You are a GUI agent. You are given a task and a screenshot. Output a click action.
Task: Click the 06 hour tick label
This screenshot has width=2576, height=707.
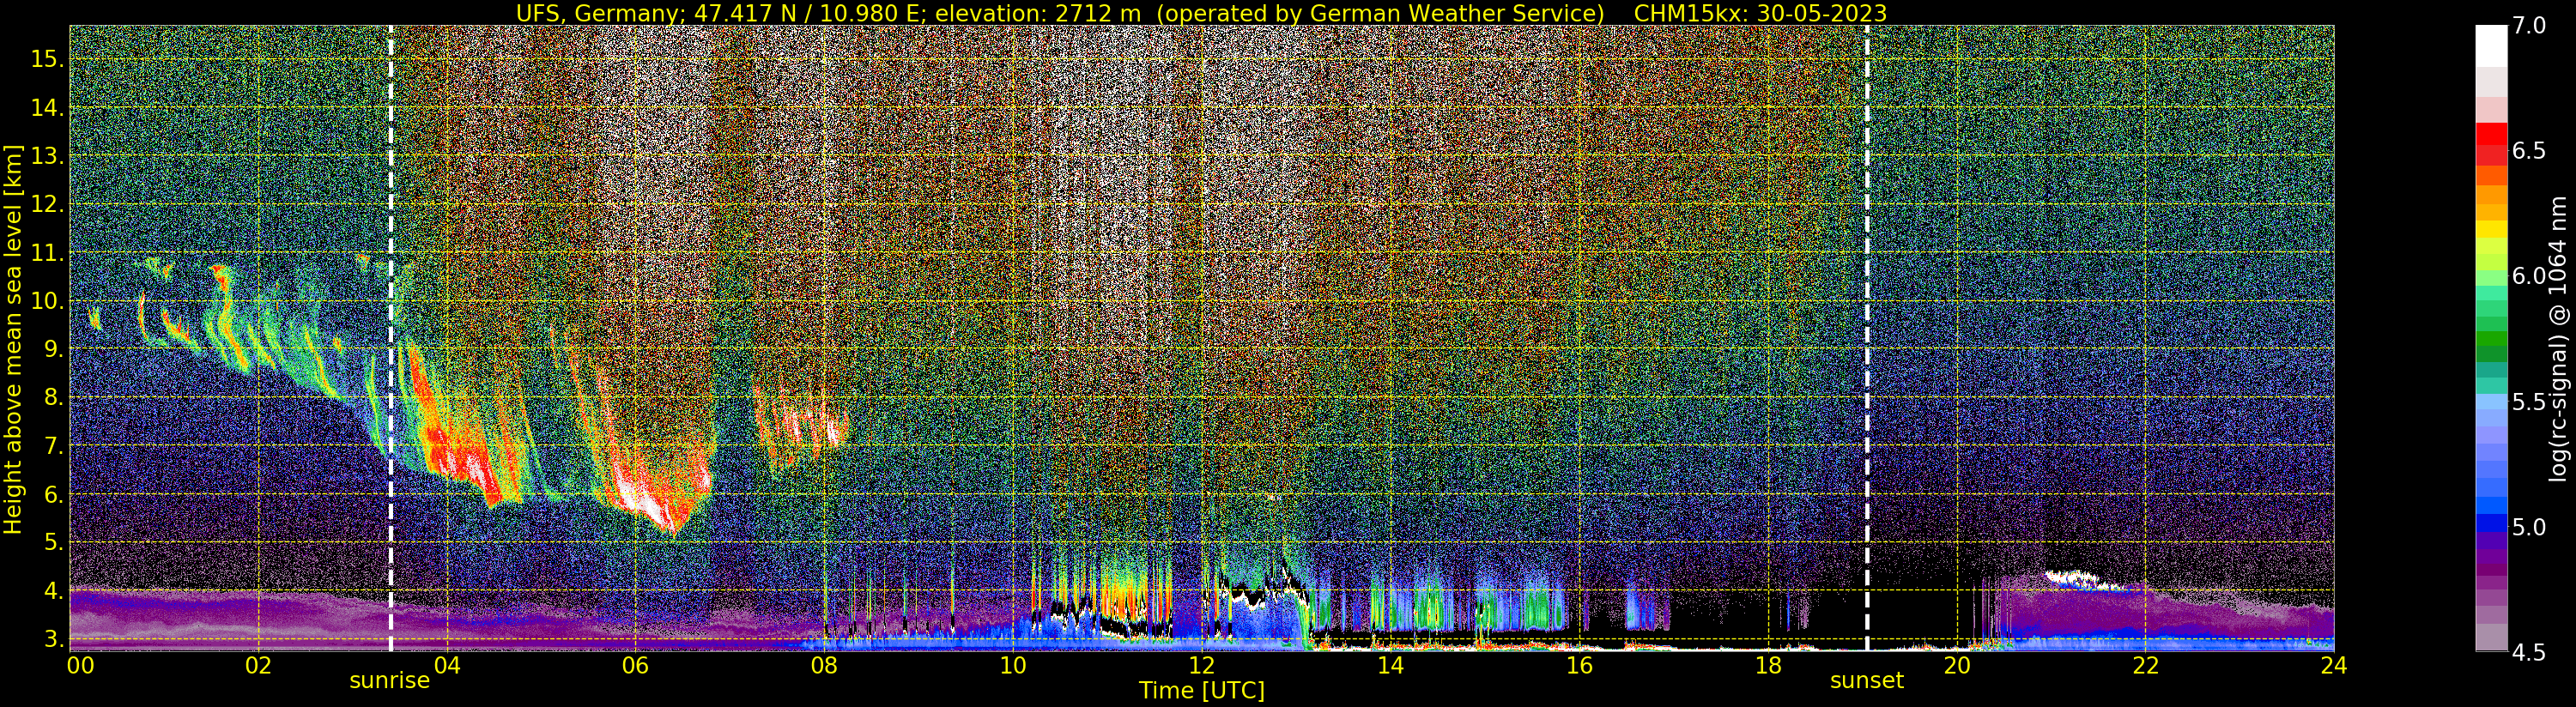(x=635, y=665)
